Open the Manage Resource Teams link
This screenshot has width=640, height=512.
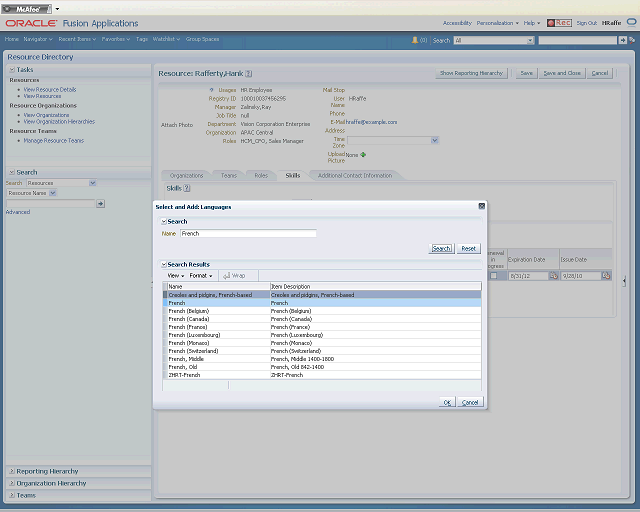tap(53, 140)
